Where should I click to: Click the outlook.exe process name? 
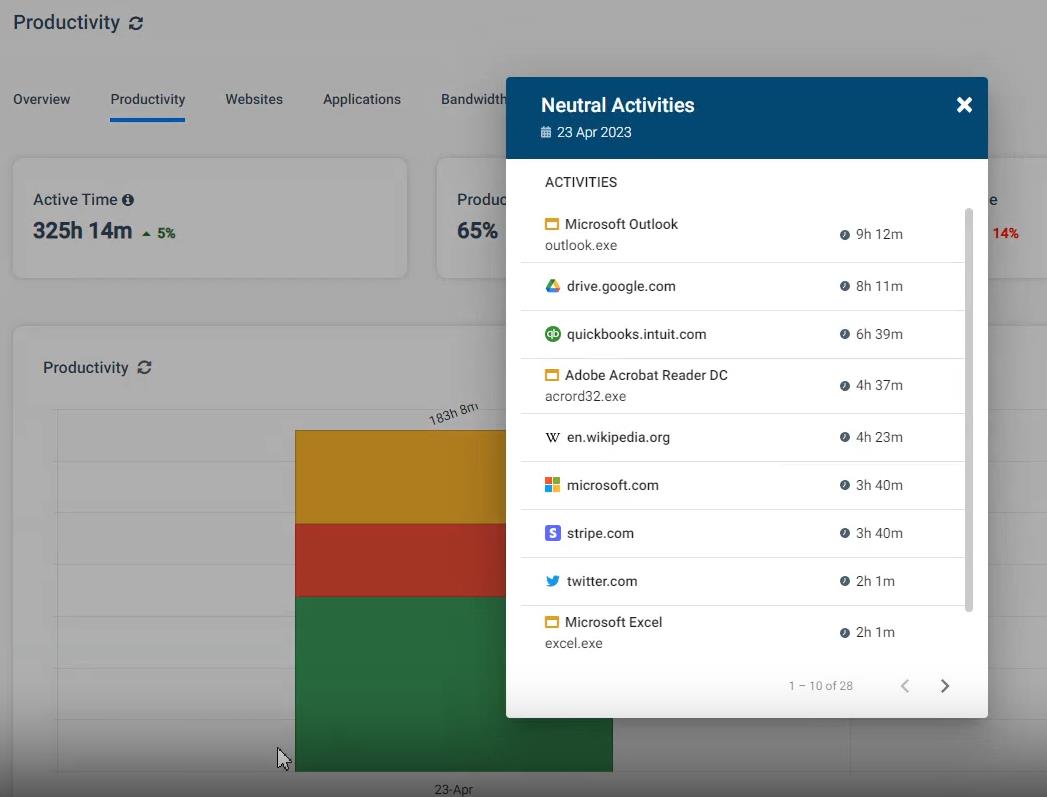point(581,246)
